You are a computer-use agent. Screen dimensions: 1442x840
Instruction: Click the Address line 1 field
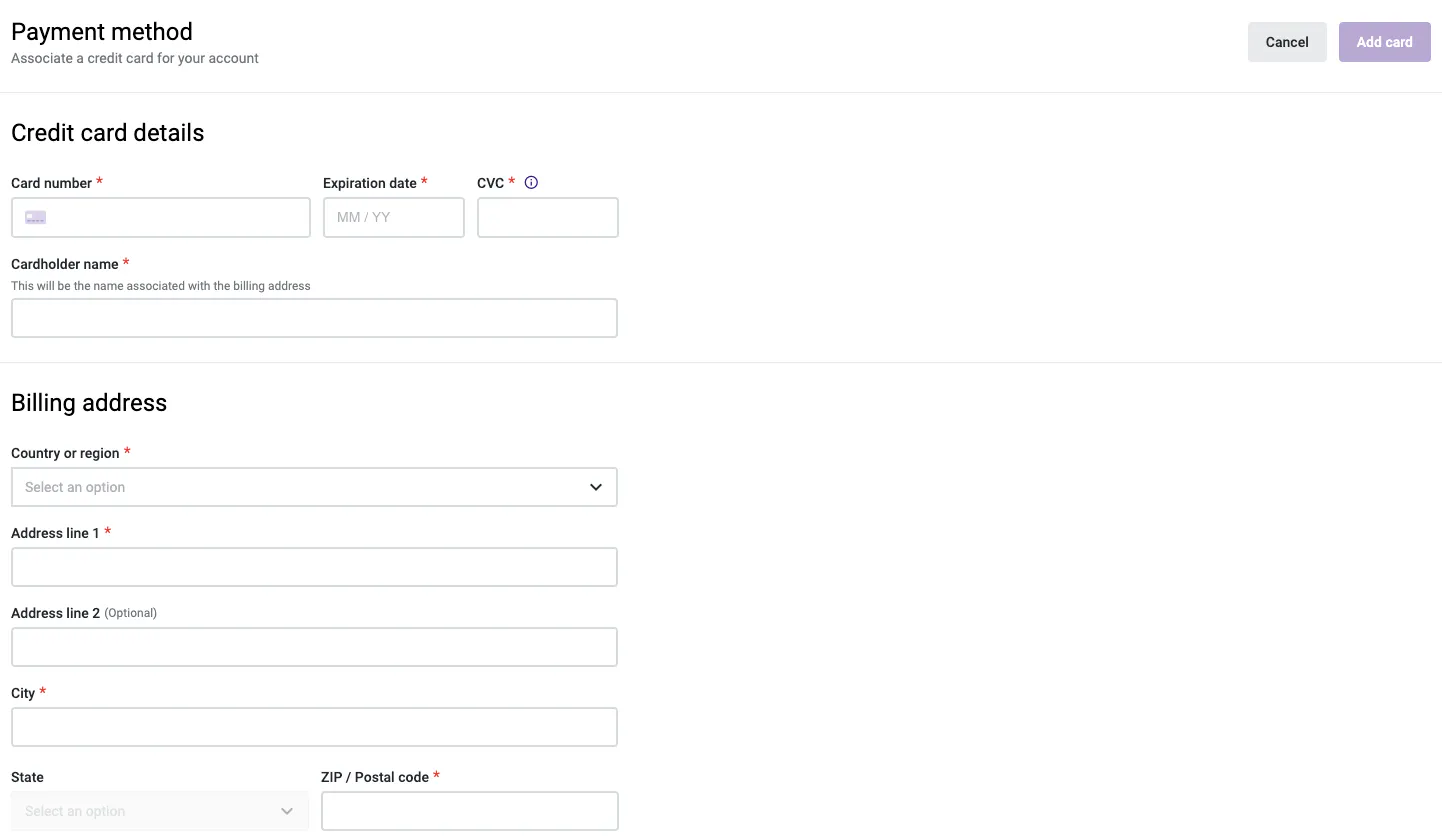pos(314,567)
